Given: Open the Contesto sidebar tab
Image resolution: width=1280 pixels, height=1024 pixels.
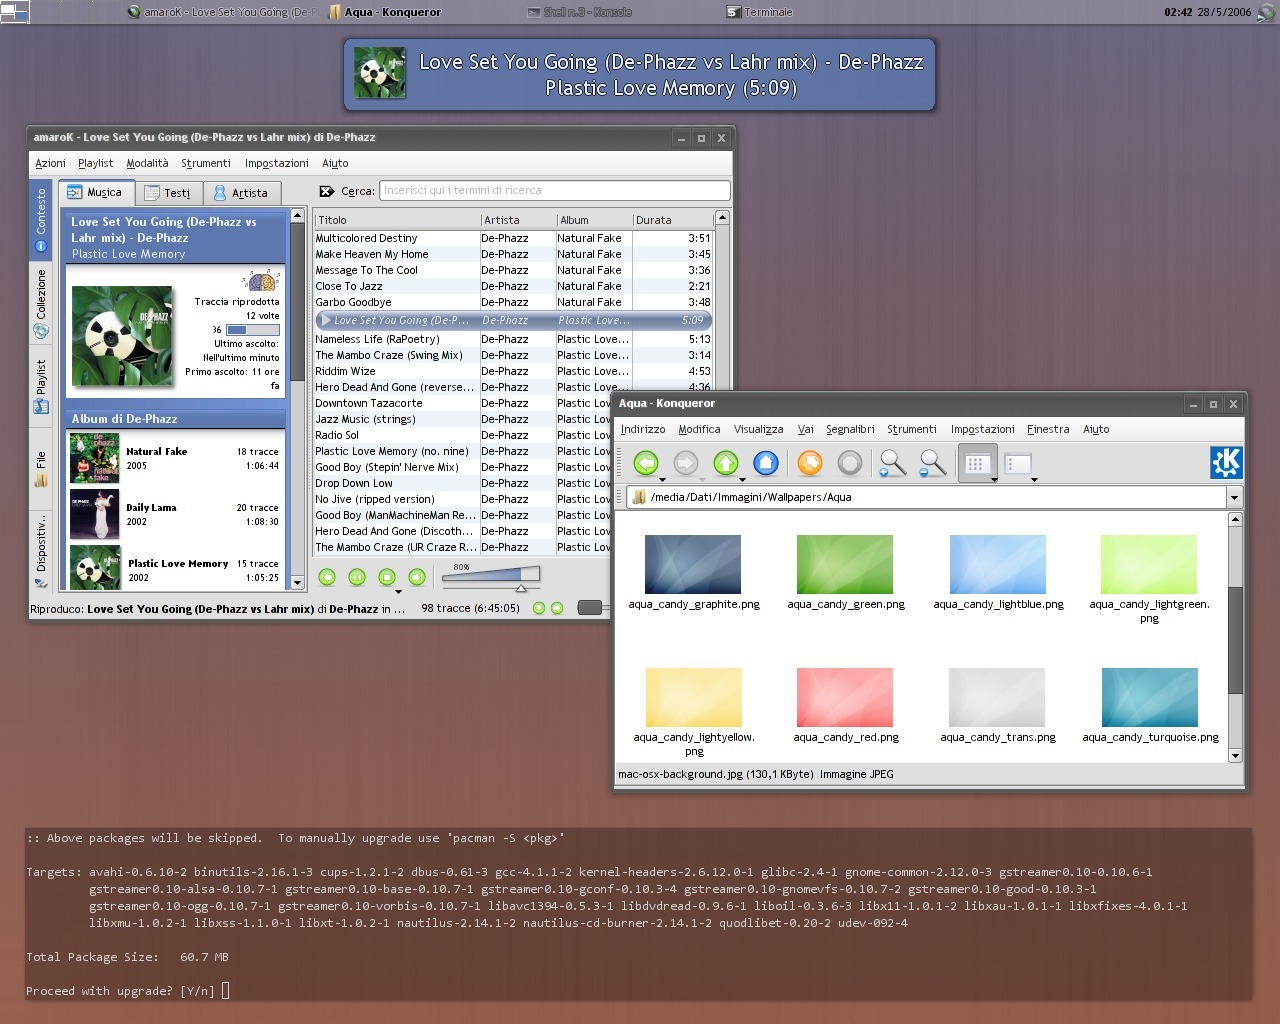Looking at the screenshot, I should pyautogui.click(x=41, y=219).
